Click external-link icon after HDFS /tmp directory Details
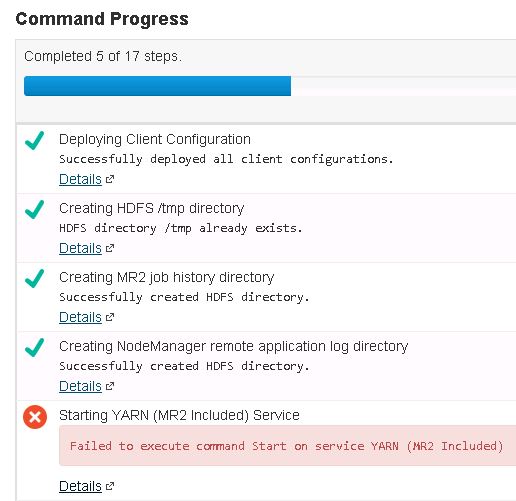 pyautogui.click(x=110, y=248)
